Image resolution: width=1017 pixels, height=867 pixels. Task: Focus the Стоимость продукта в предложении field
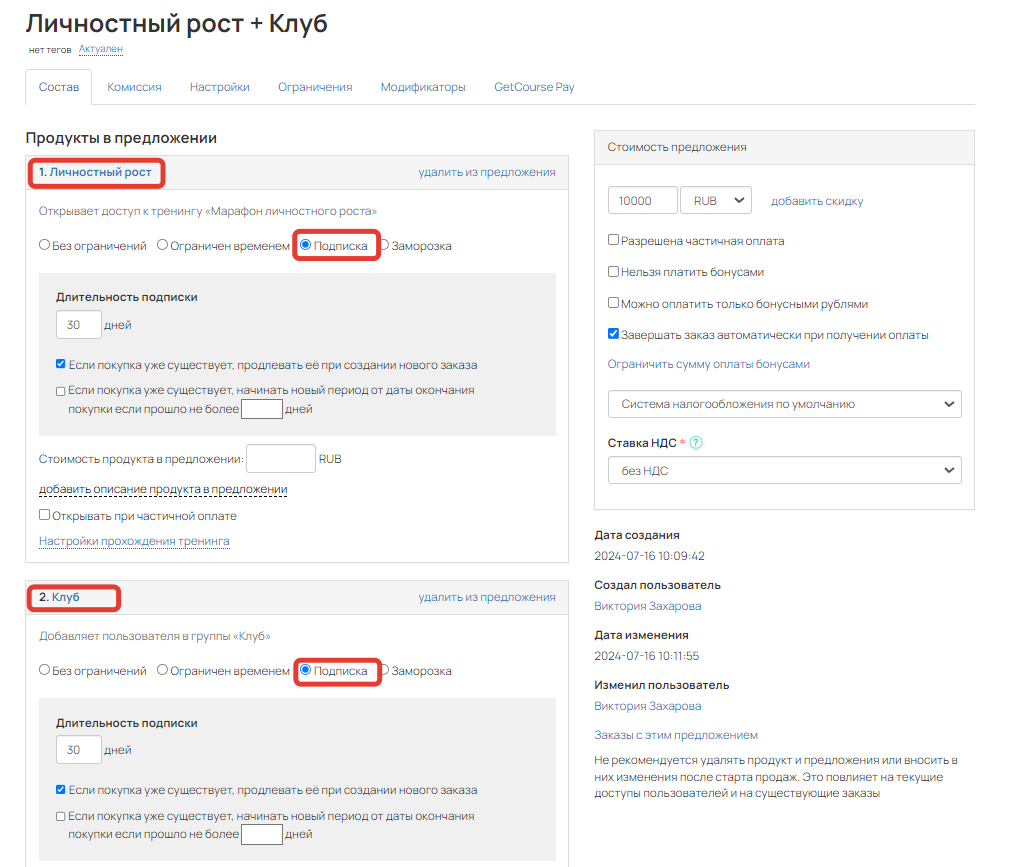(281, 458)
